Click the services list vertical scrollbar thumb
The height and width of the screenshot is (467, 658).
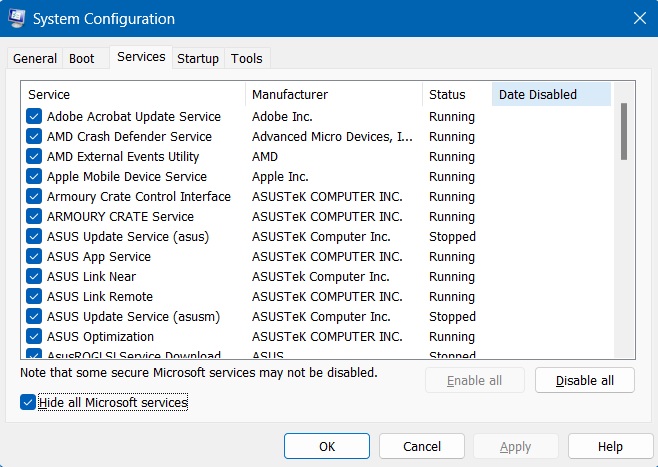point(624,131)
